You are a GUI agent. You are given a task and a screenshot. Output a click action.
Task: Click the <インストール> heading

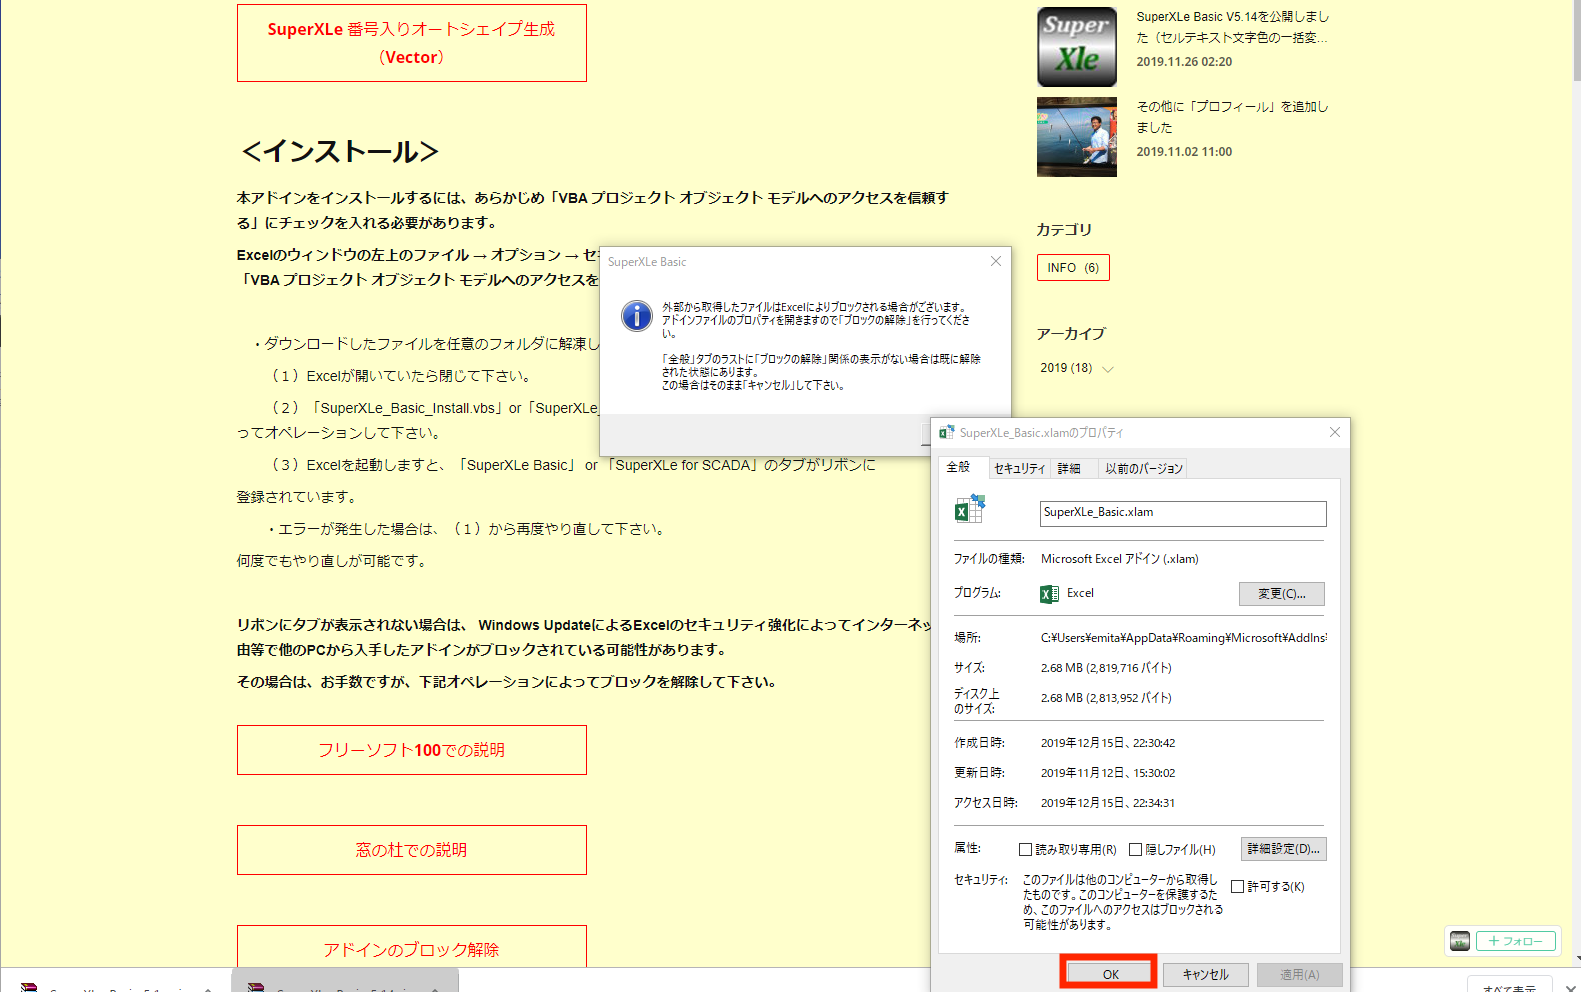point(340,151)
